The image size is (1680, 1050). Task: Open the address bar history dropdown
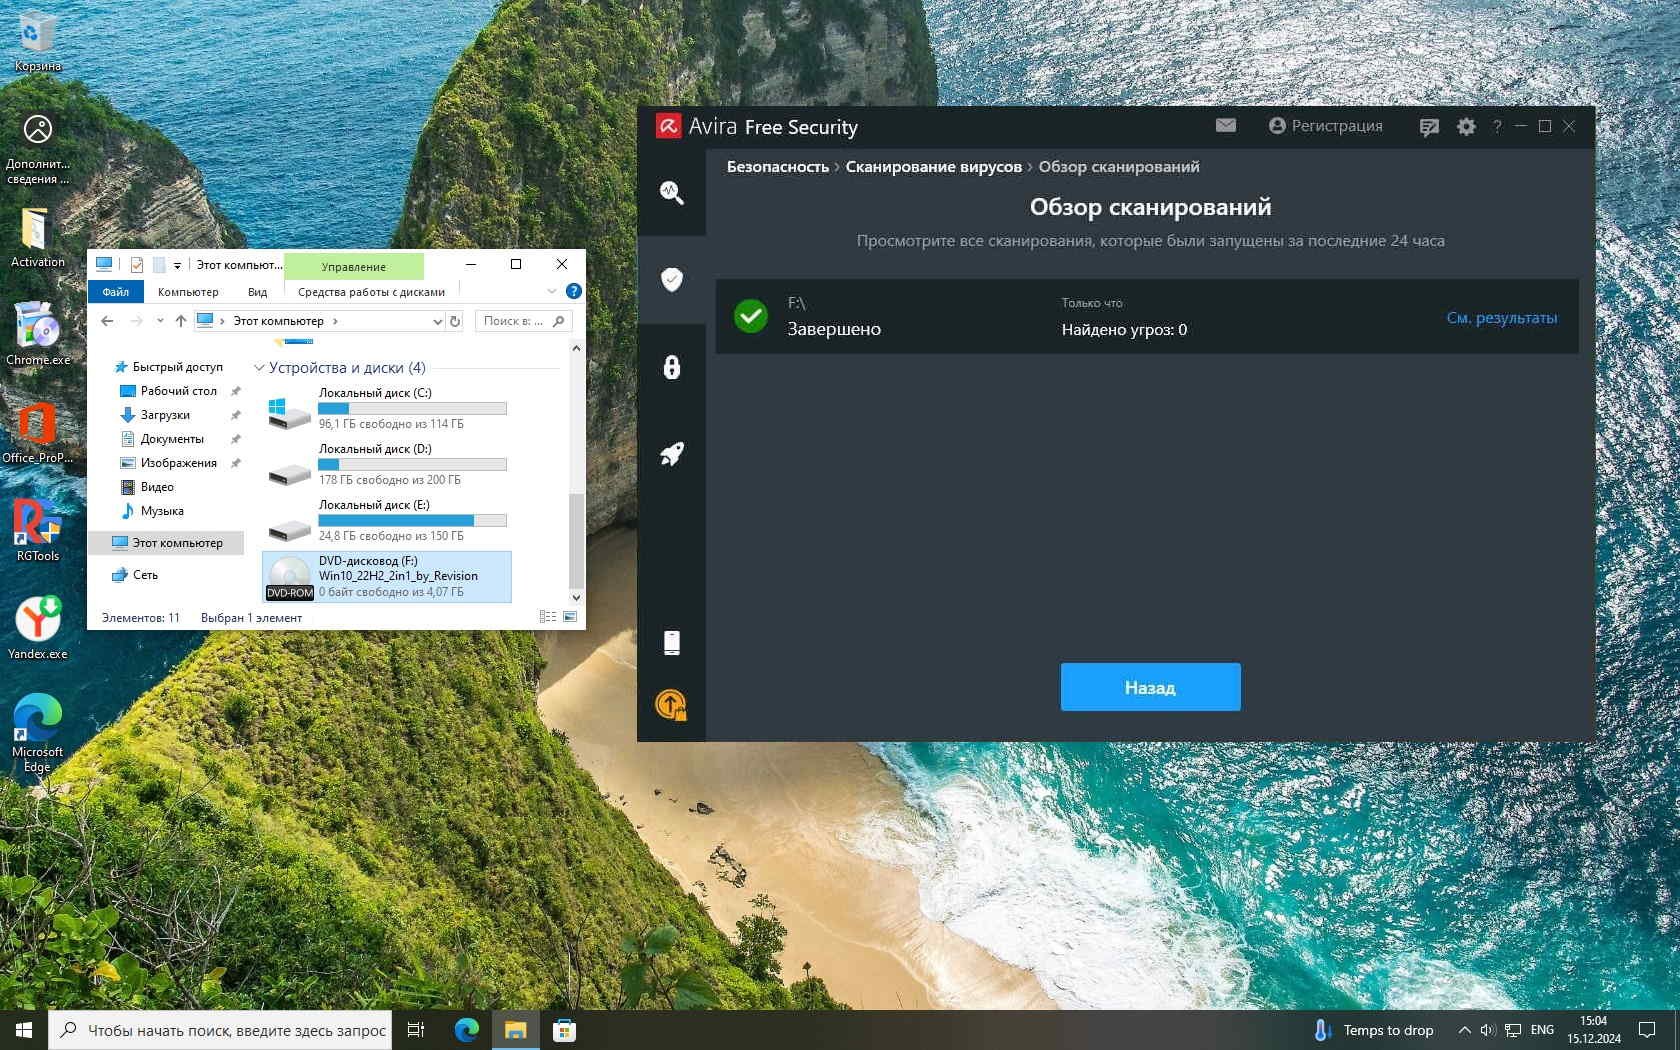point(437,321)
